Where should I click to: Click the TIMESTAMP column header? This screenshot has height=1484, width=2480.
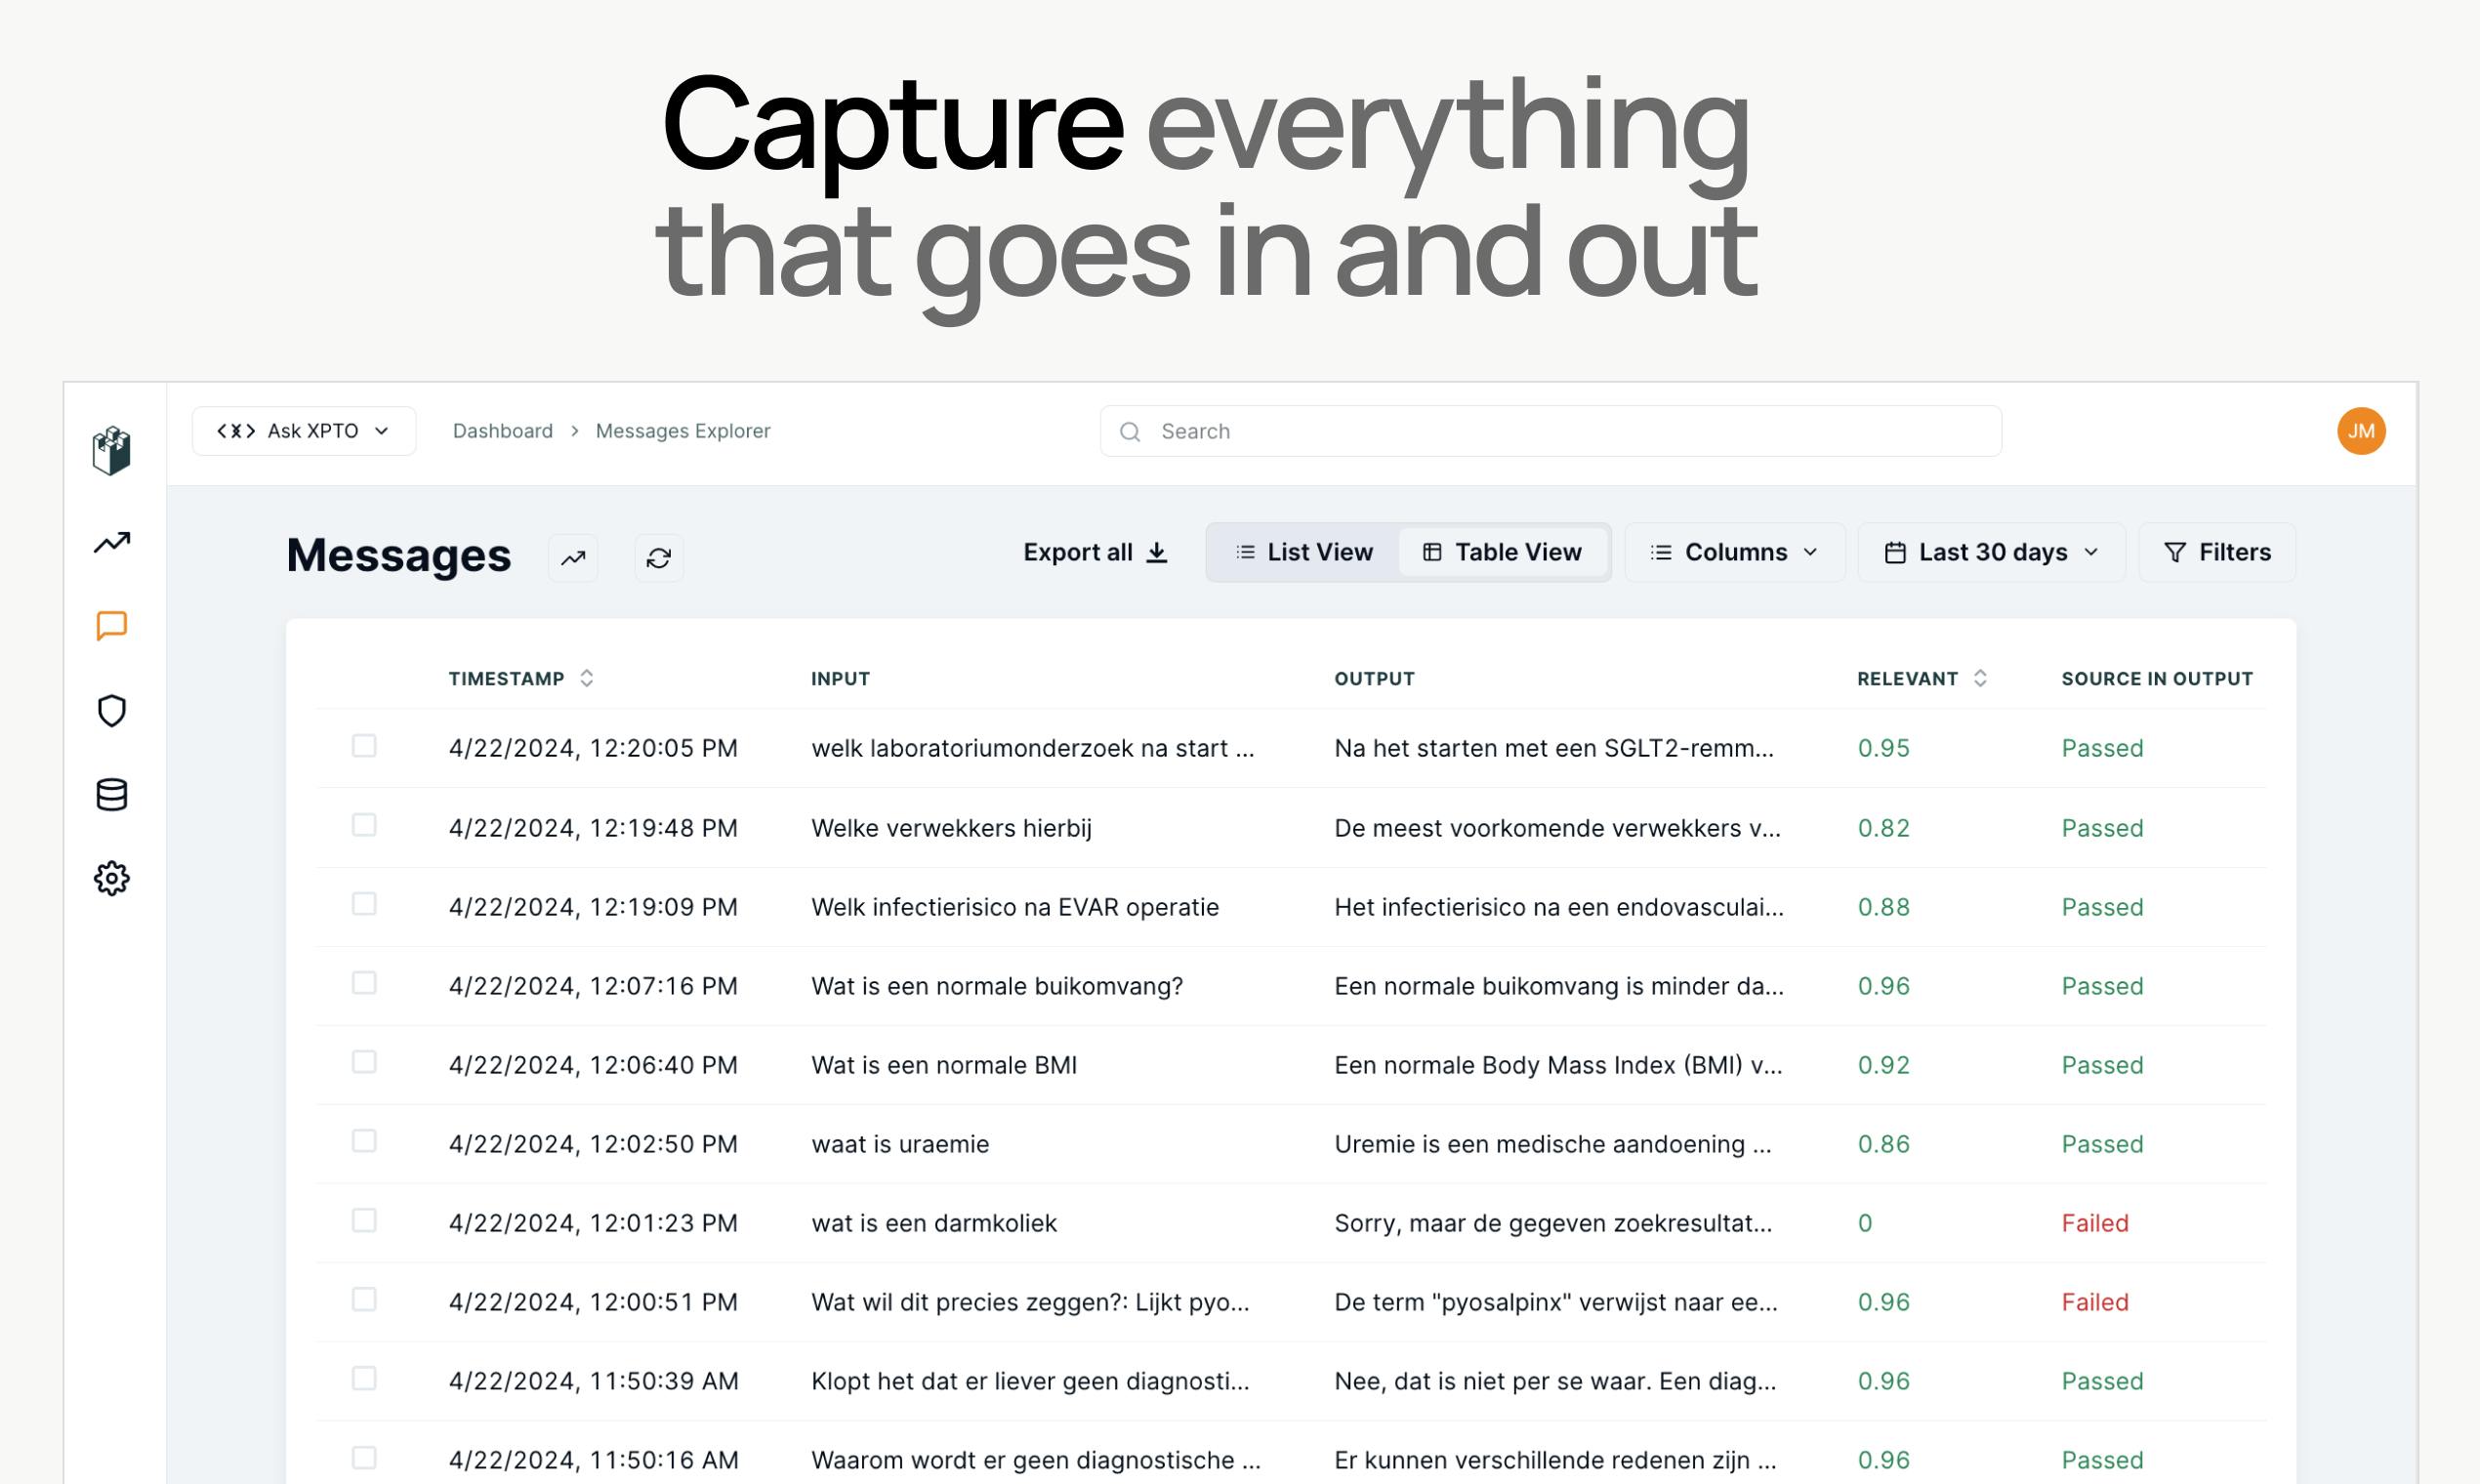506,679
